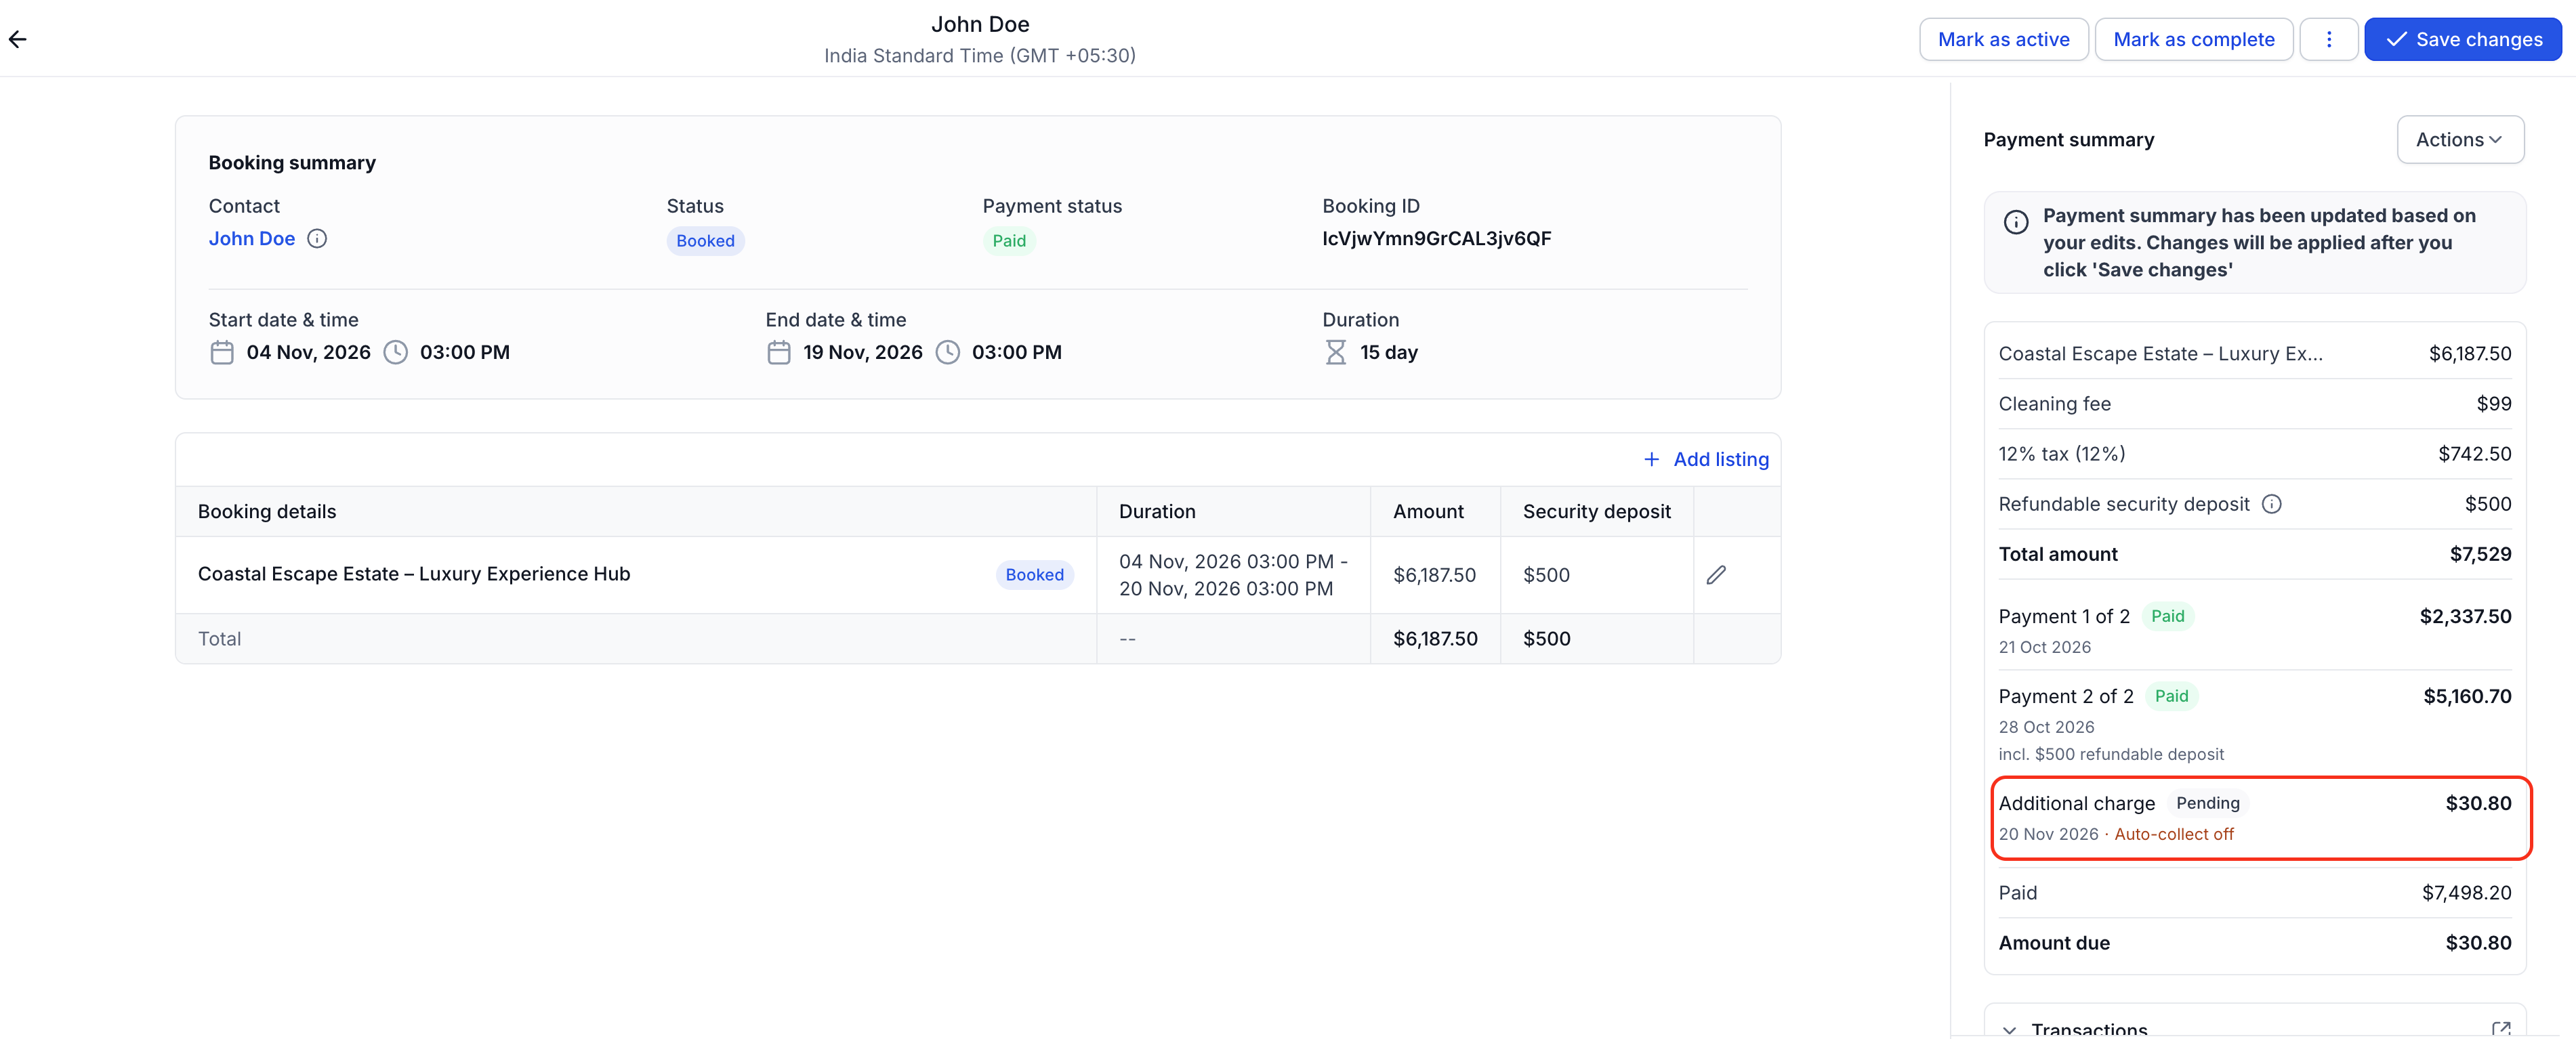Click the clock icon next to start time
Screen dimensions: 2576x1039
(396, 352)
